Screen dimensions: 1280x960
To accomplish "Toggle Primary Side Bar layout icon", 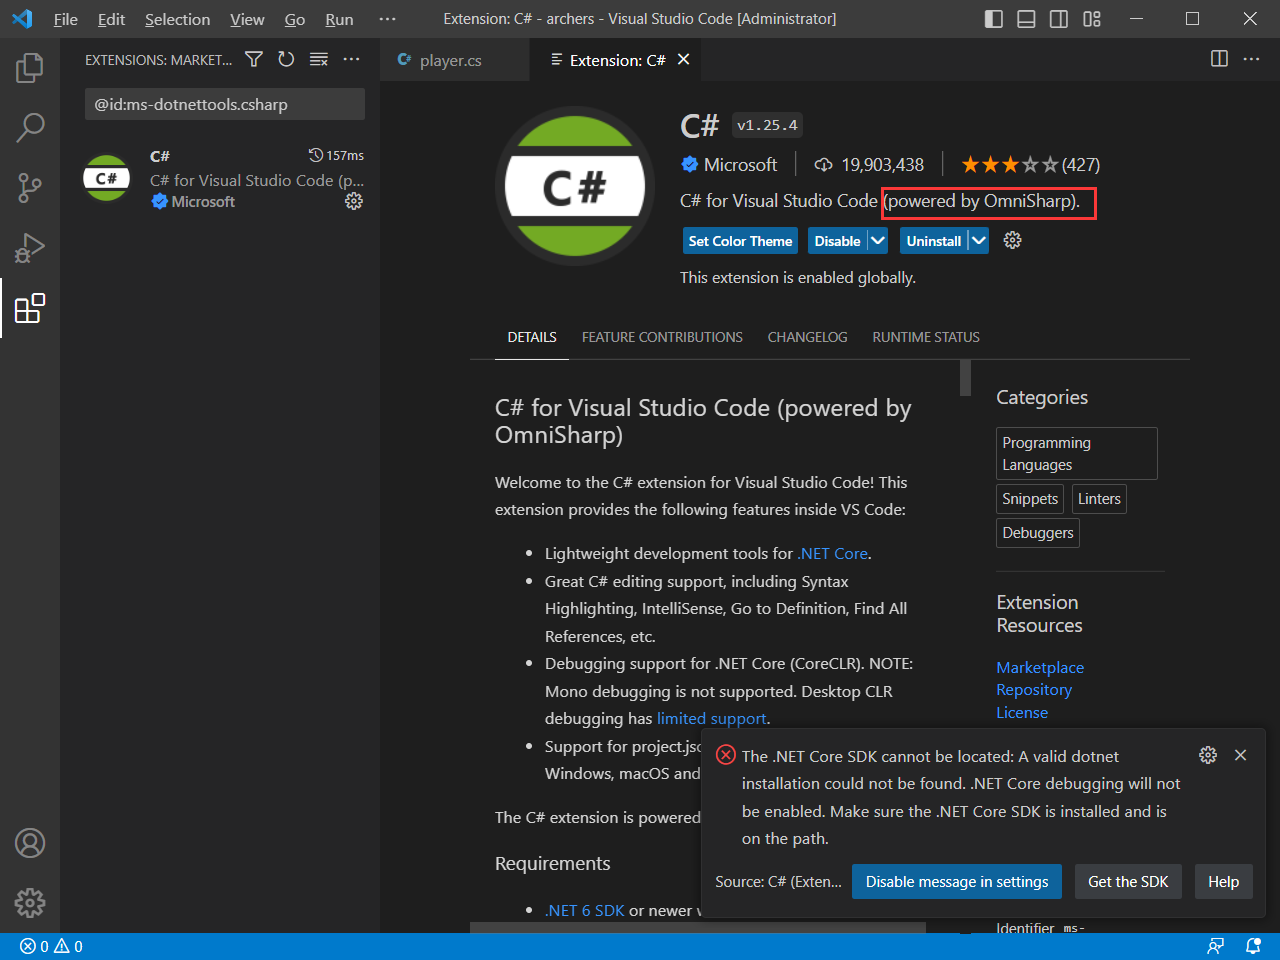I will point(994,19).
